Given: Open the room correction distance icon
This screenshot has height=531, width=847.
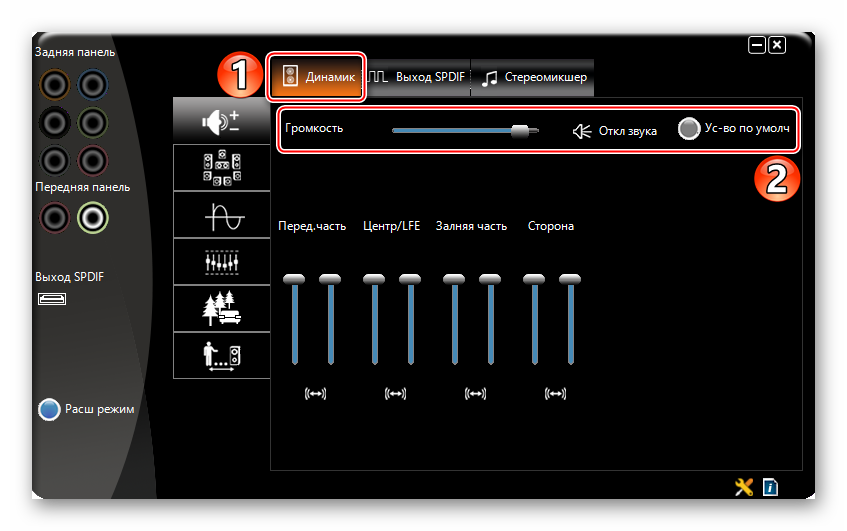Looking at the screenshot, I should tap(221, 355).
